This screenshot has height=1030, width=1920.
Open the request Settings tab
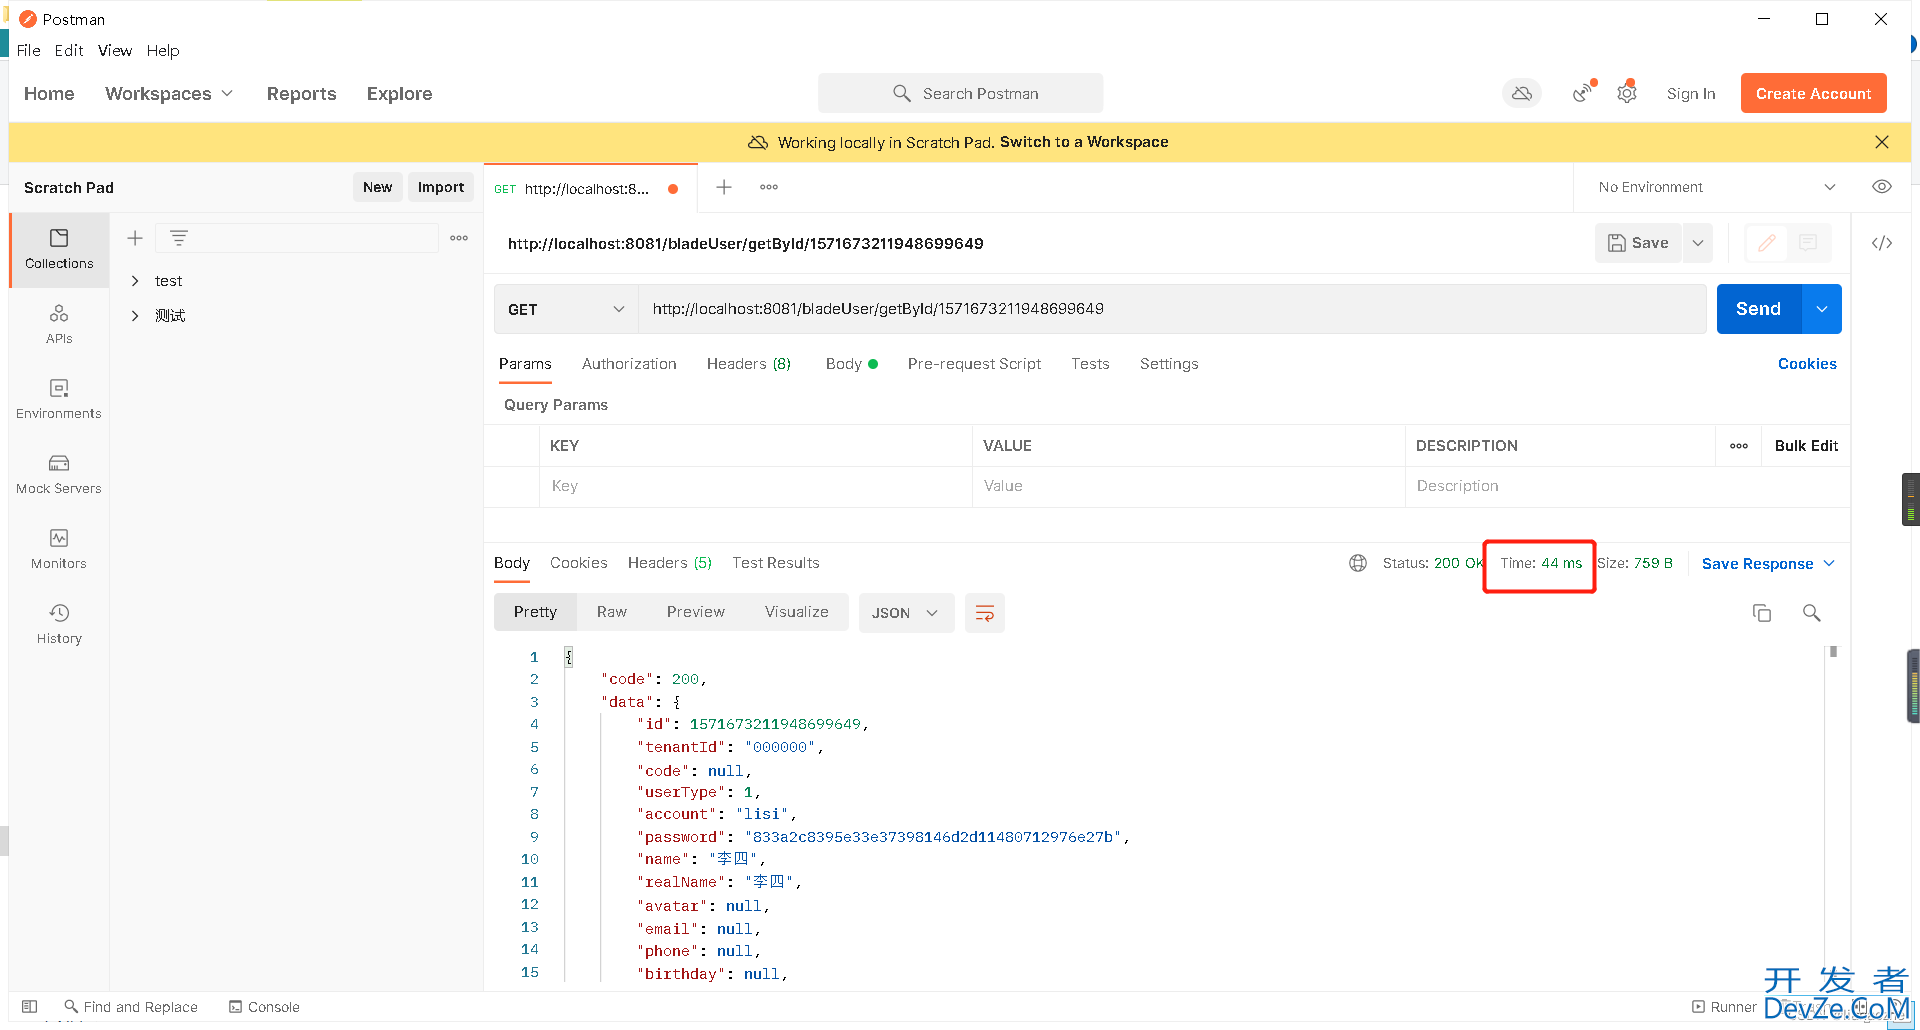click(1169, 364)
